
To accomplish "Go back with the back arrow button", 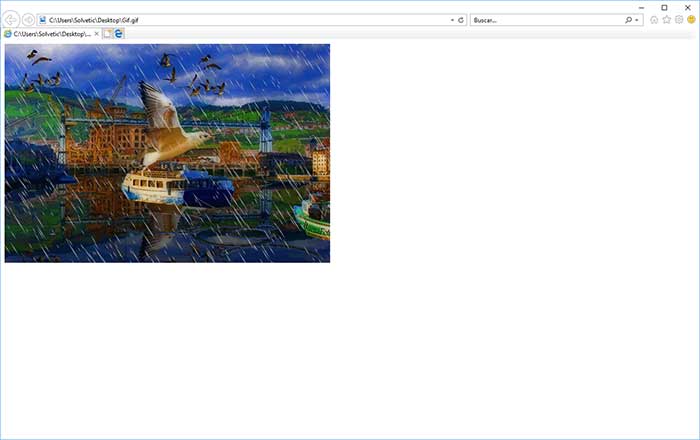I will click(11, 20).
